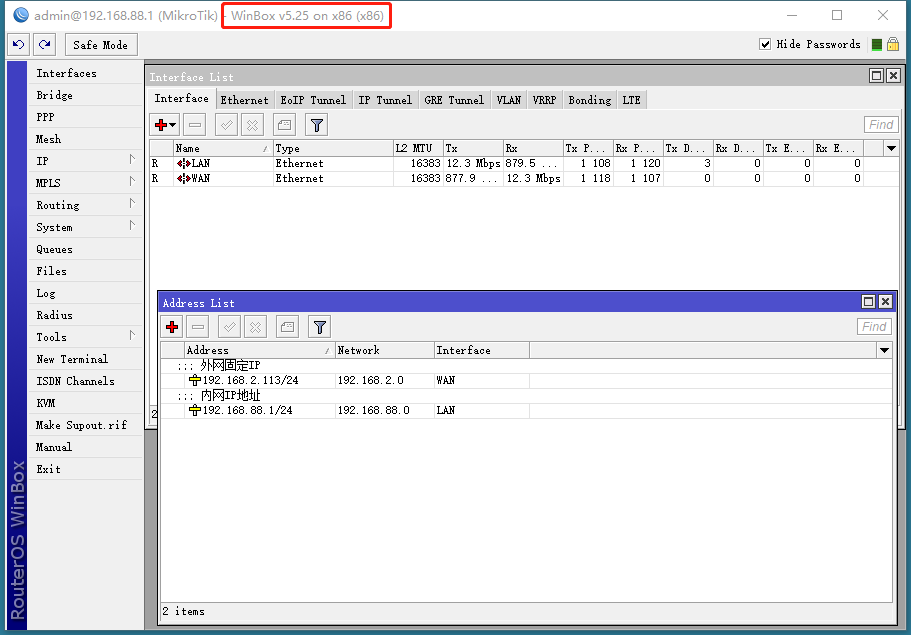This screenshot has width=911, height=635.
Task: Open the Interfaces menu item
Action: coord(85,73)
